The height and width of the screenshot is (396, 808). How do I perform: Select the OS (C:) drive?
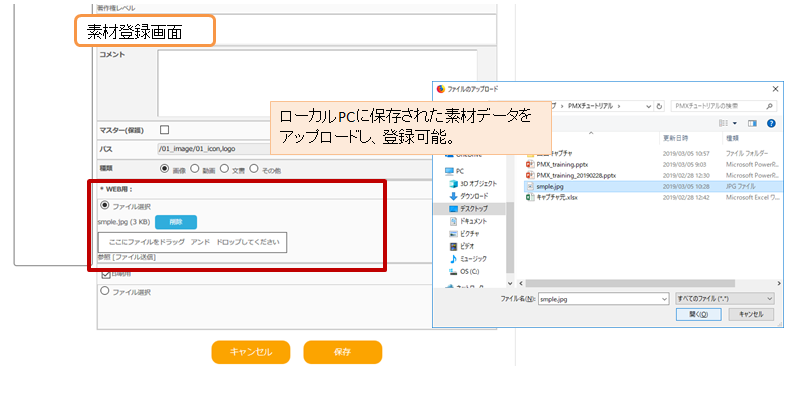[464, 271]
